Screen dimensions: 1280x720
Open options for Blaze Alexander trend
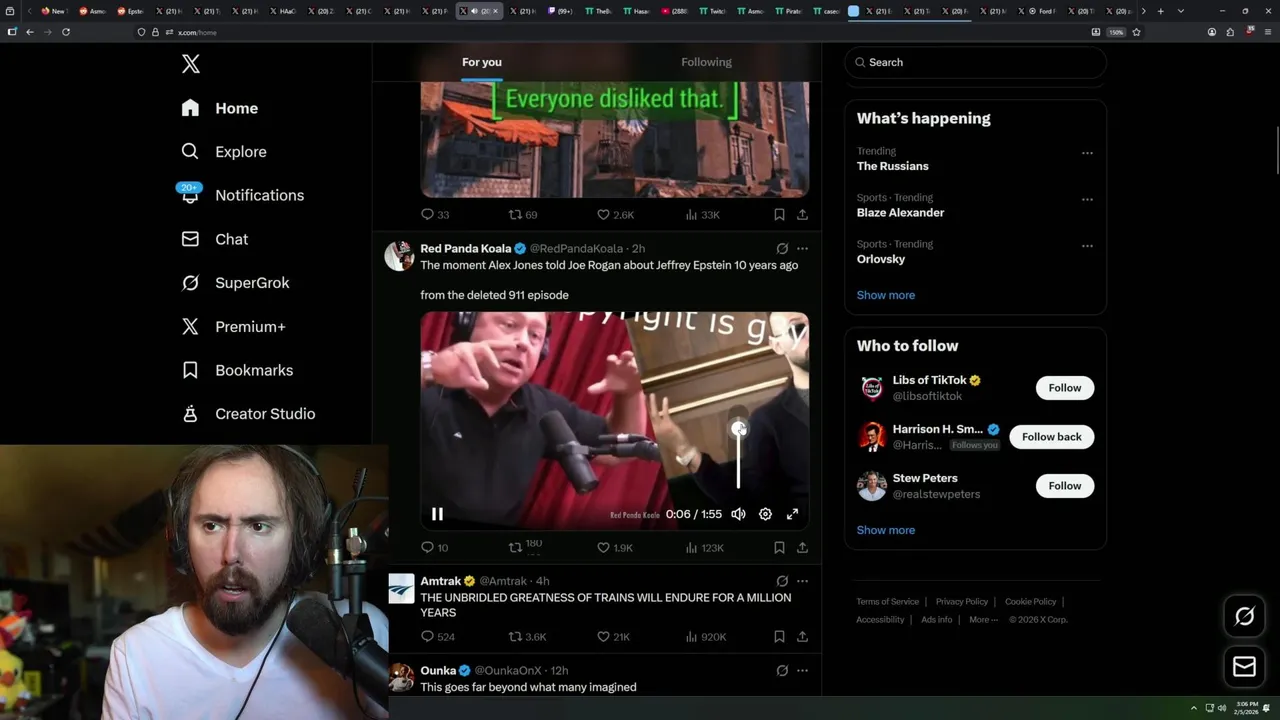point(1087,199)
